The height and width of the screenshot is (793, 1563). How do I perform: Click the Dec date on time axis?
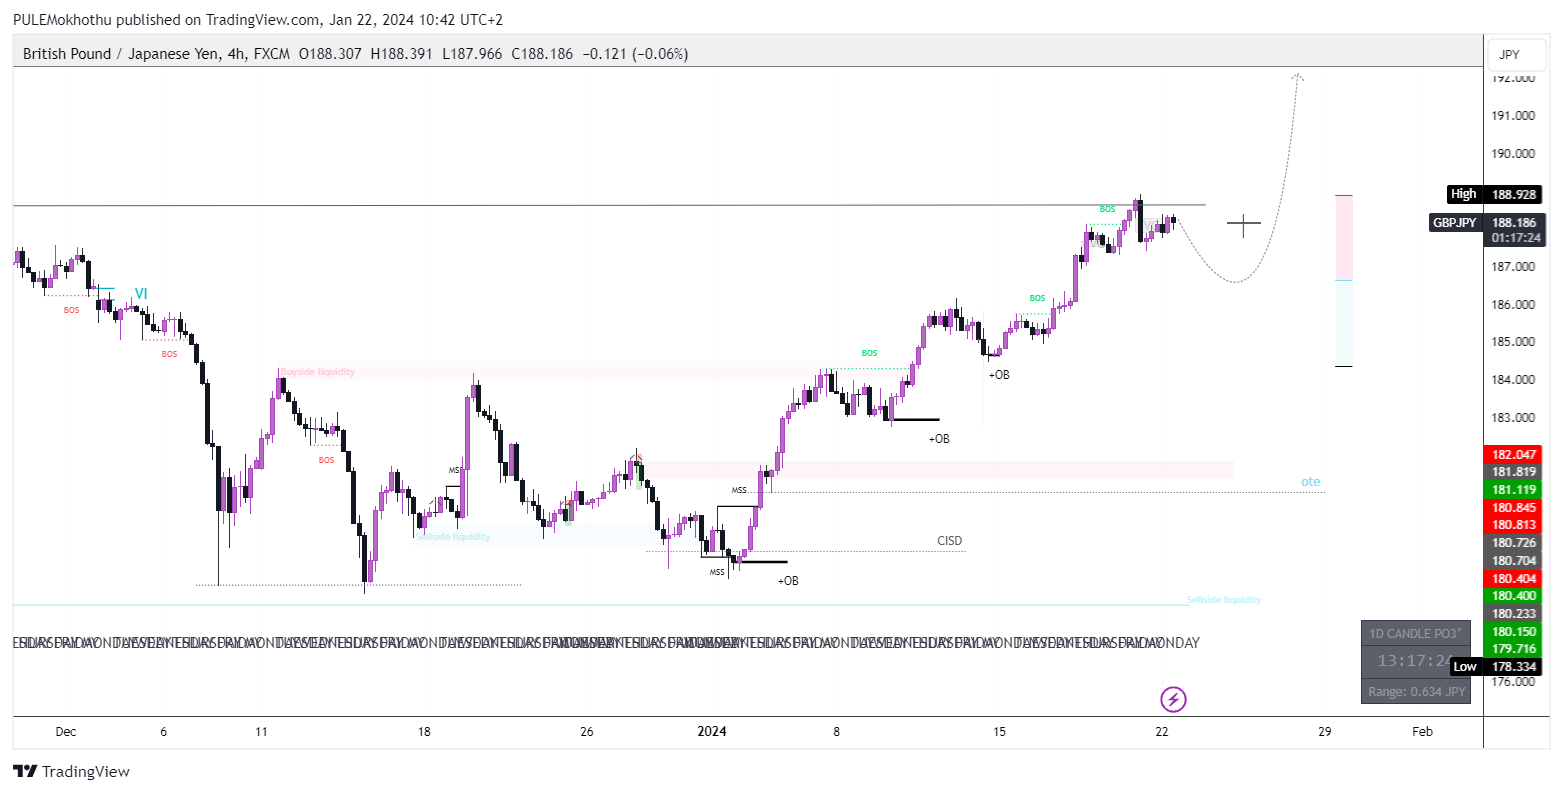tap(66, 732)
